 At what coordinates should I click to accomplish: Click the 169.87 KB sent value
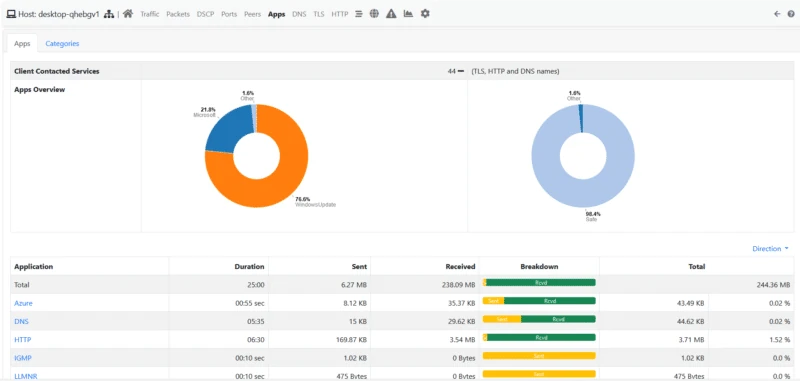point(352,340)
